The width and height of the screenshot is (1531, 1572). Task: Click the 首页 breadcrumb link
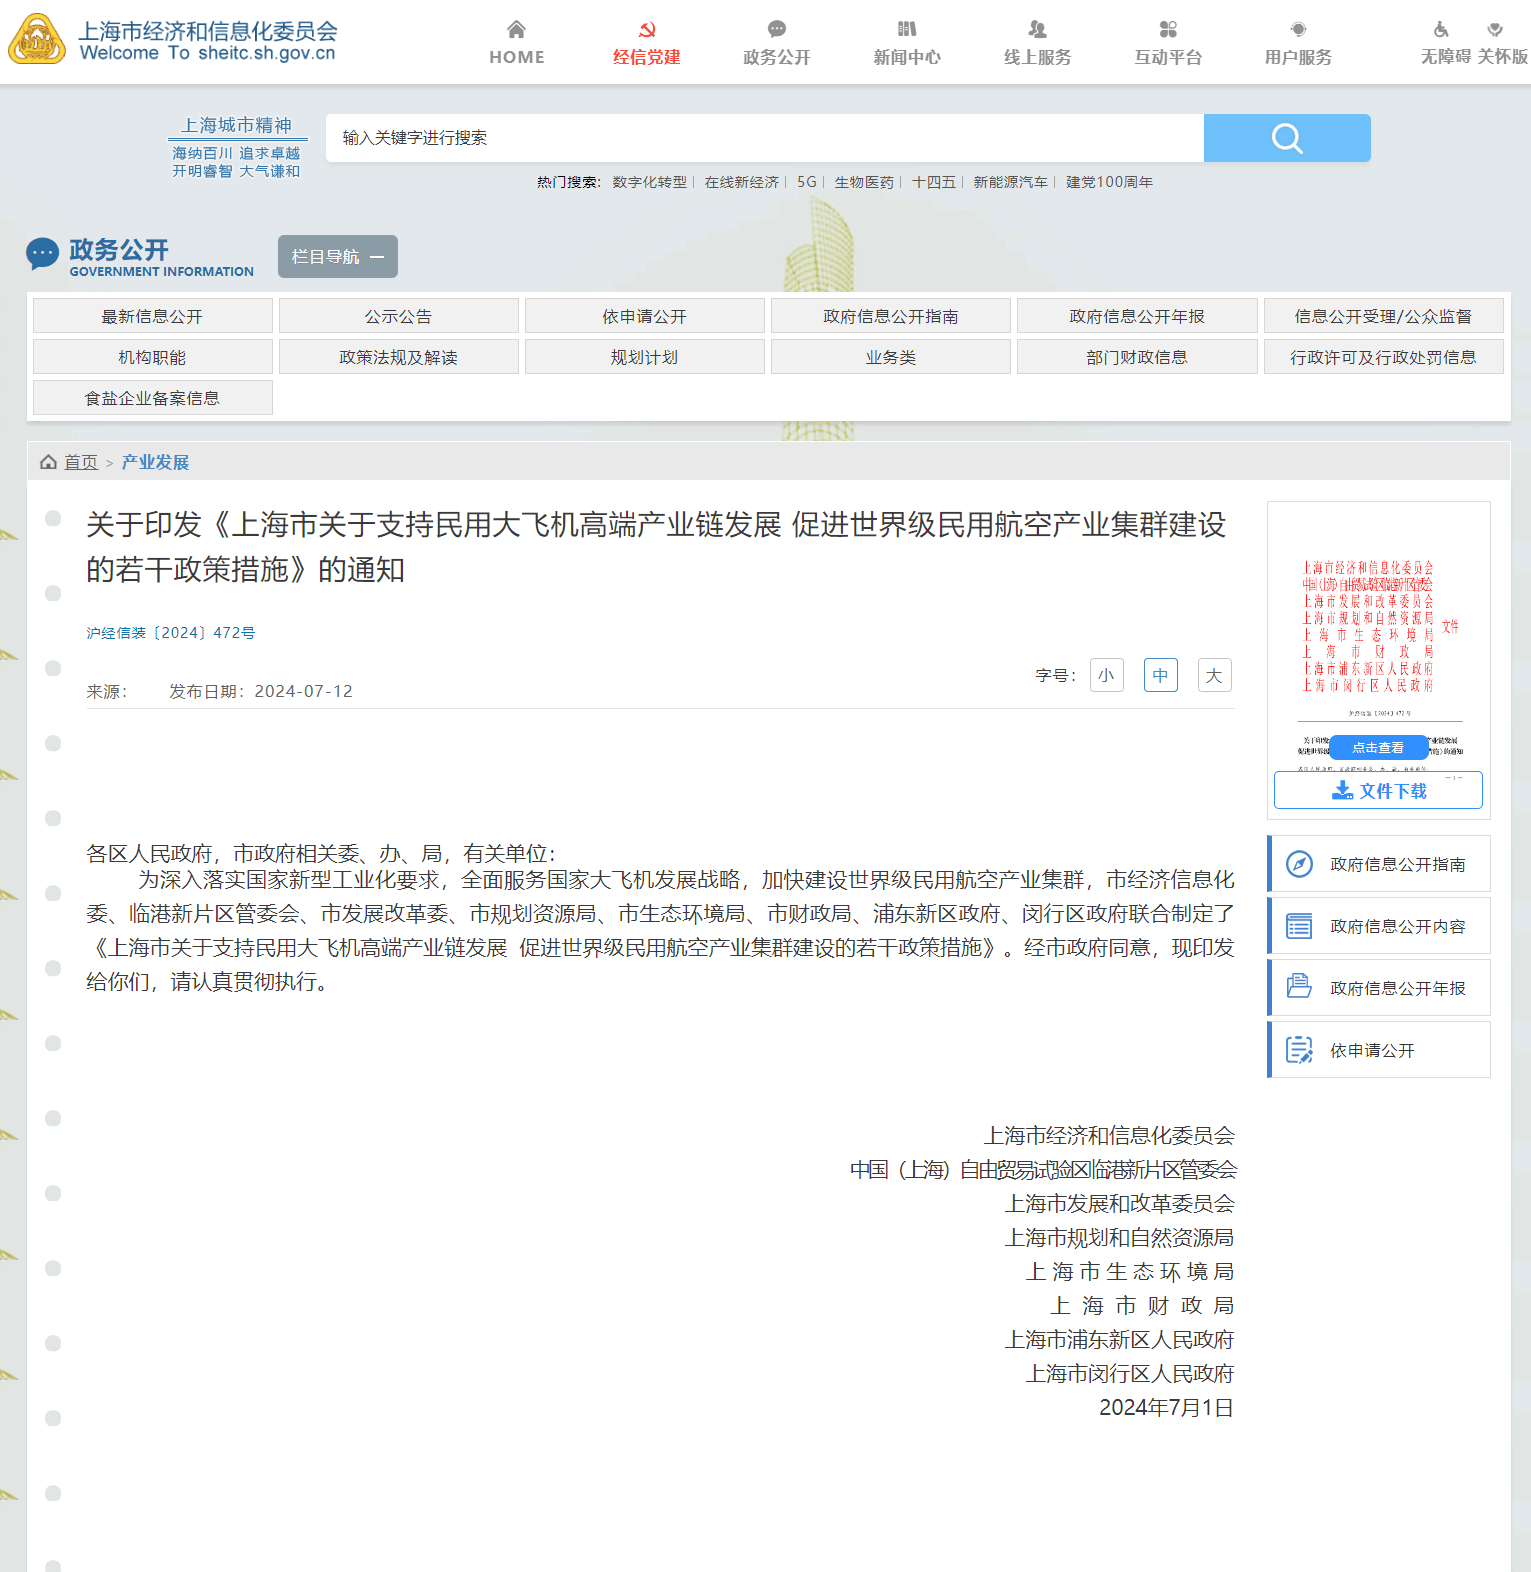coord(81,462)
